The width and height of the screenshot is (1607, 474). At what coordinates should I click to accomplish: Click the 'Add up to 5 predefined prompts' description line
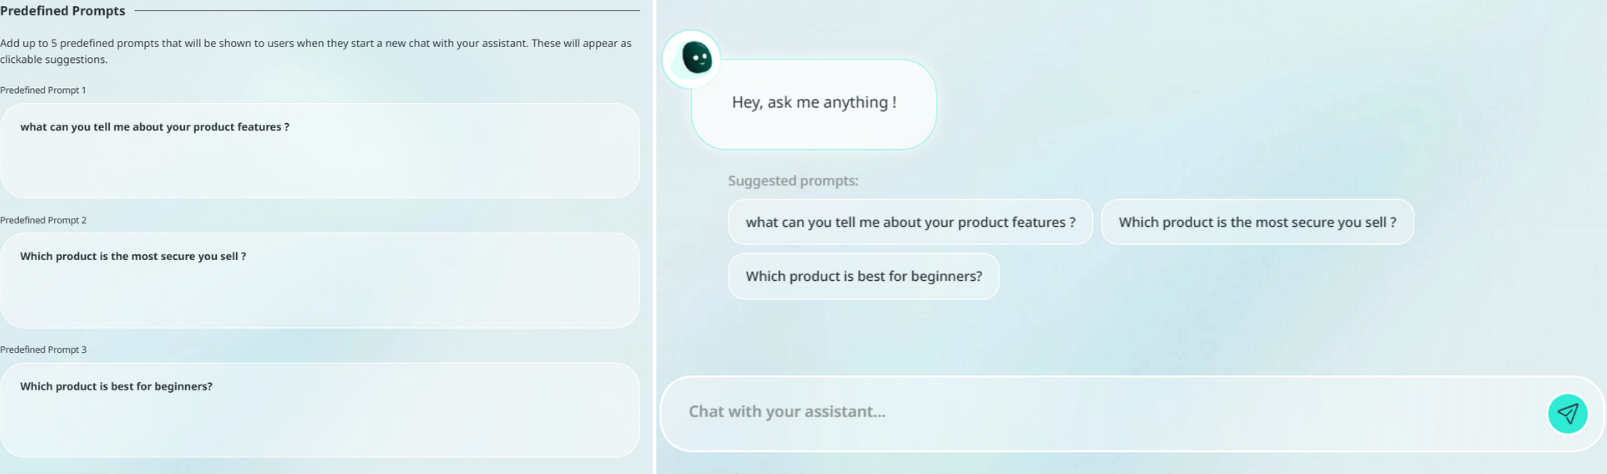click(x=315, y=44)
